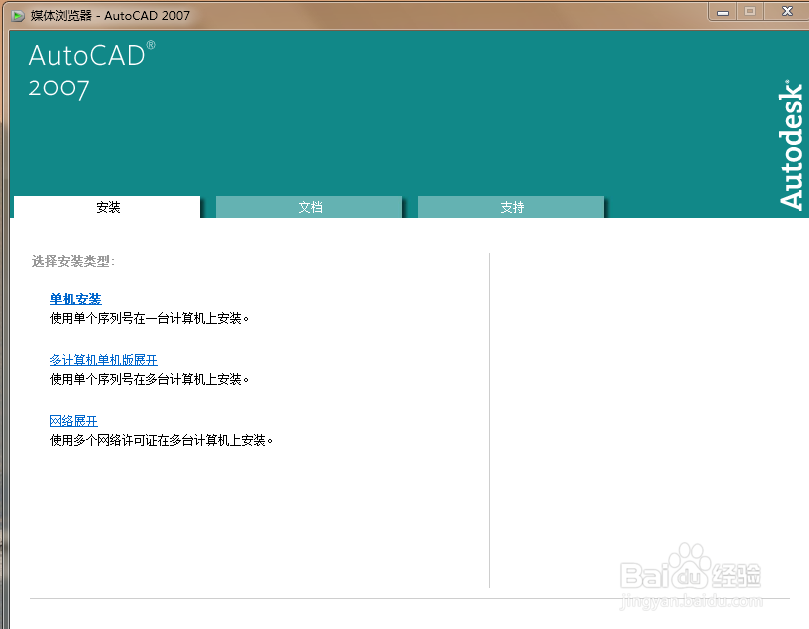The height and width of the screenshot is (629, 809).
Task: Click the media browser title bar icon
Action: pos(18,15)
